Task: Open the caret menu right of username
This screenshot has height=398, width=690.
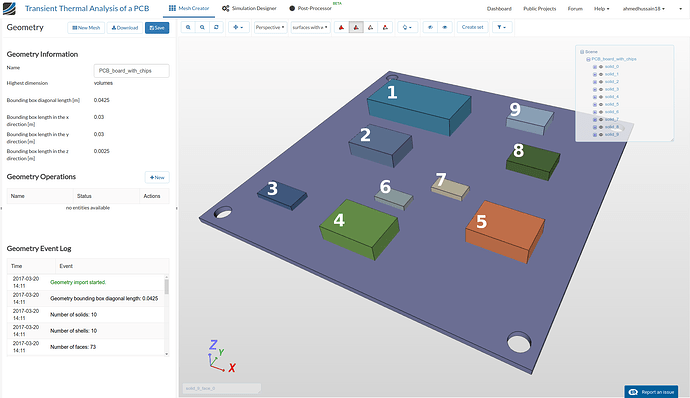Action: tap(680, 9)
